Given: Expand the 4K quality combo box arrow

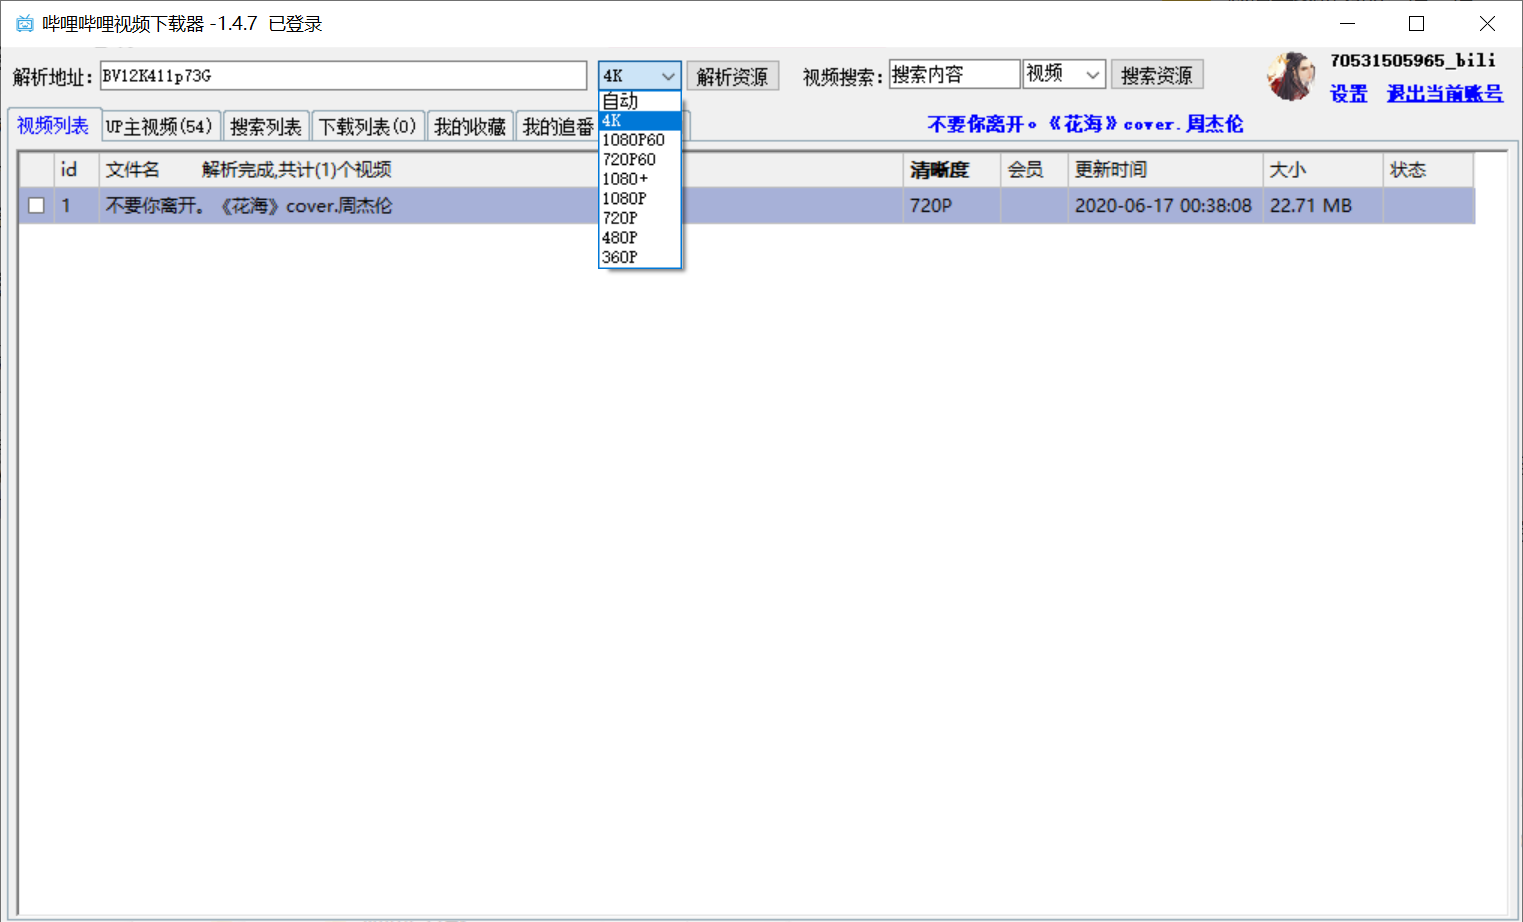Looking at the screenshot, I should point(668,76).
